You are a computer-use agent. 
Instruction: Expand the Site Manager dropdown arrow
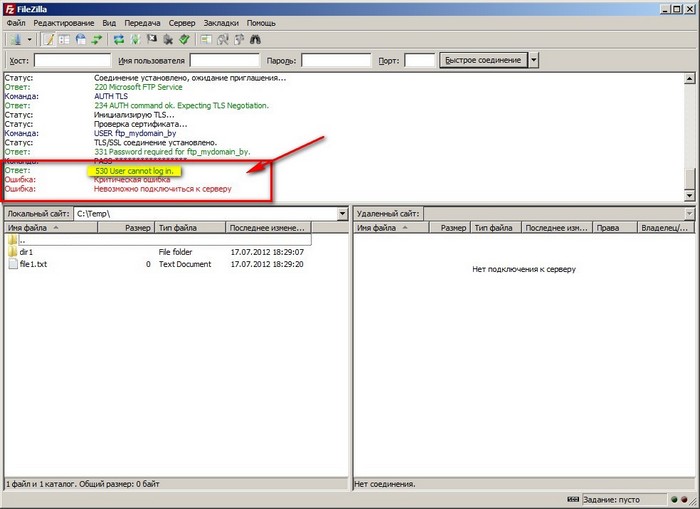tap(29, 40)
